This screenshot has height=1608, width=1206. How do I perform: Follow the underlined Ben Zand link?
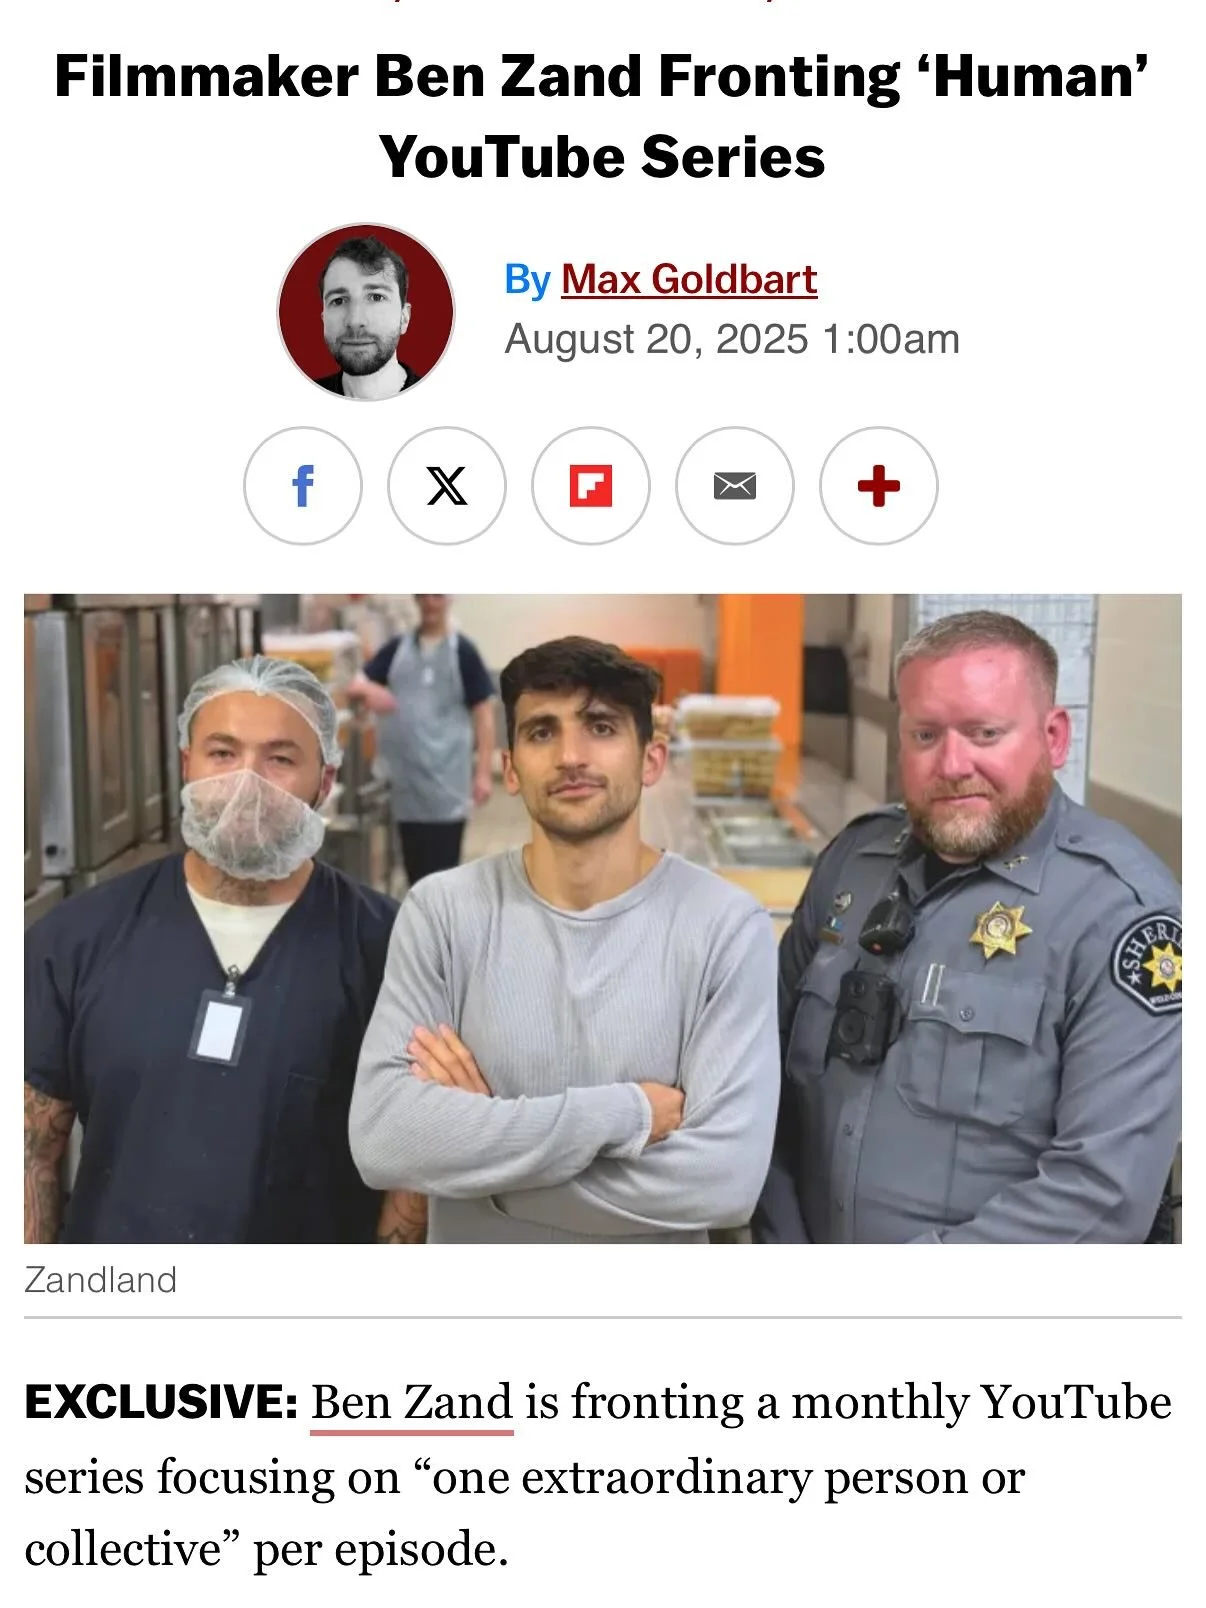(x=412, y=1403)
